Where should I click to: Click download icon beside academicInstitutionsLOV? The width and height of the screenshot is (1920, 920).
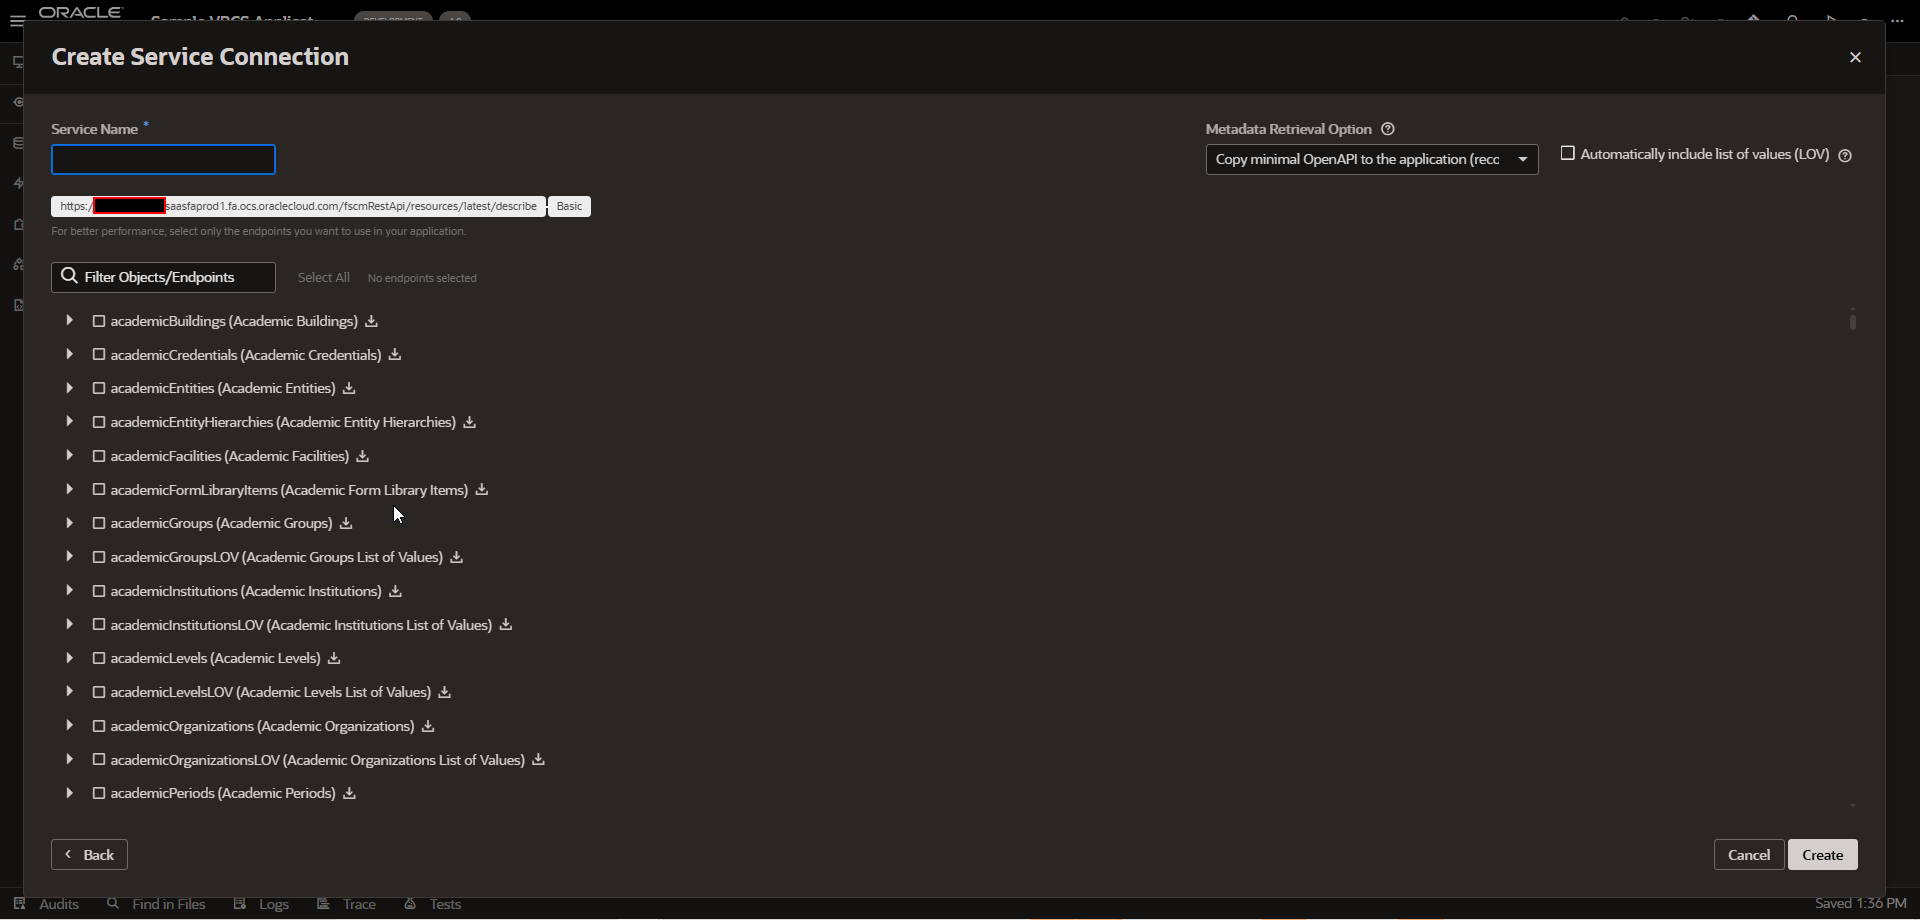[506, 625]
